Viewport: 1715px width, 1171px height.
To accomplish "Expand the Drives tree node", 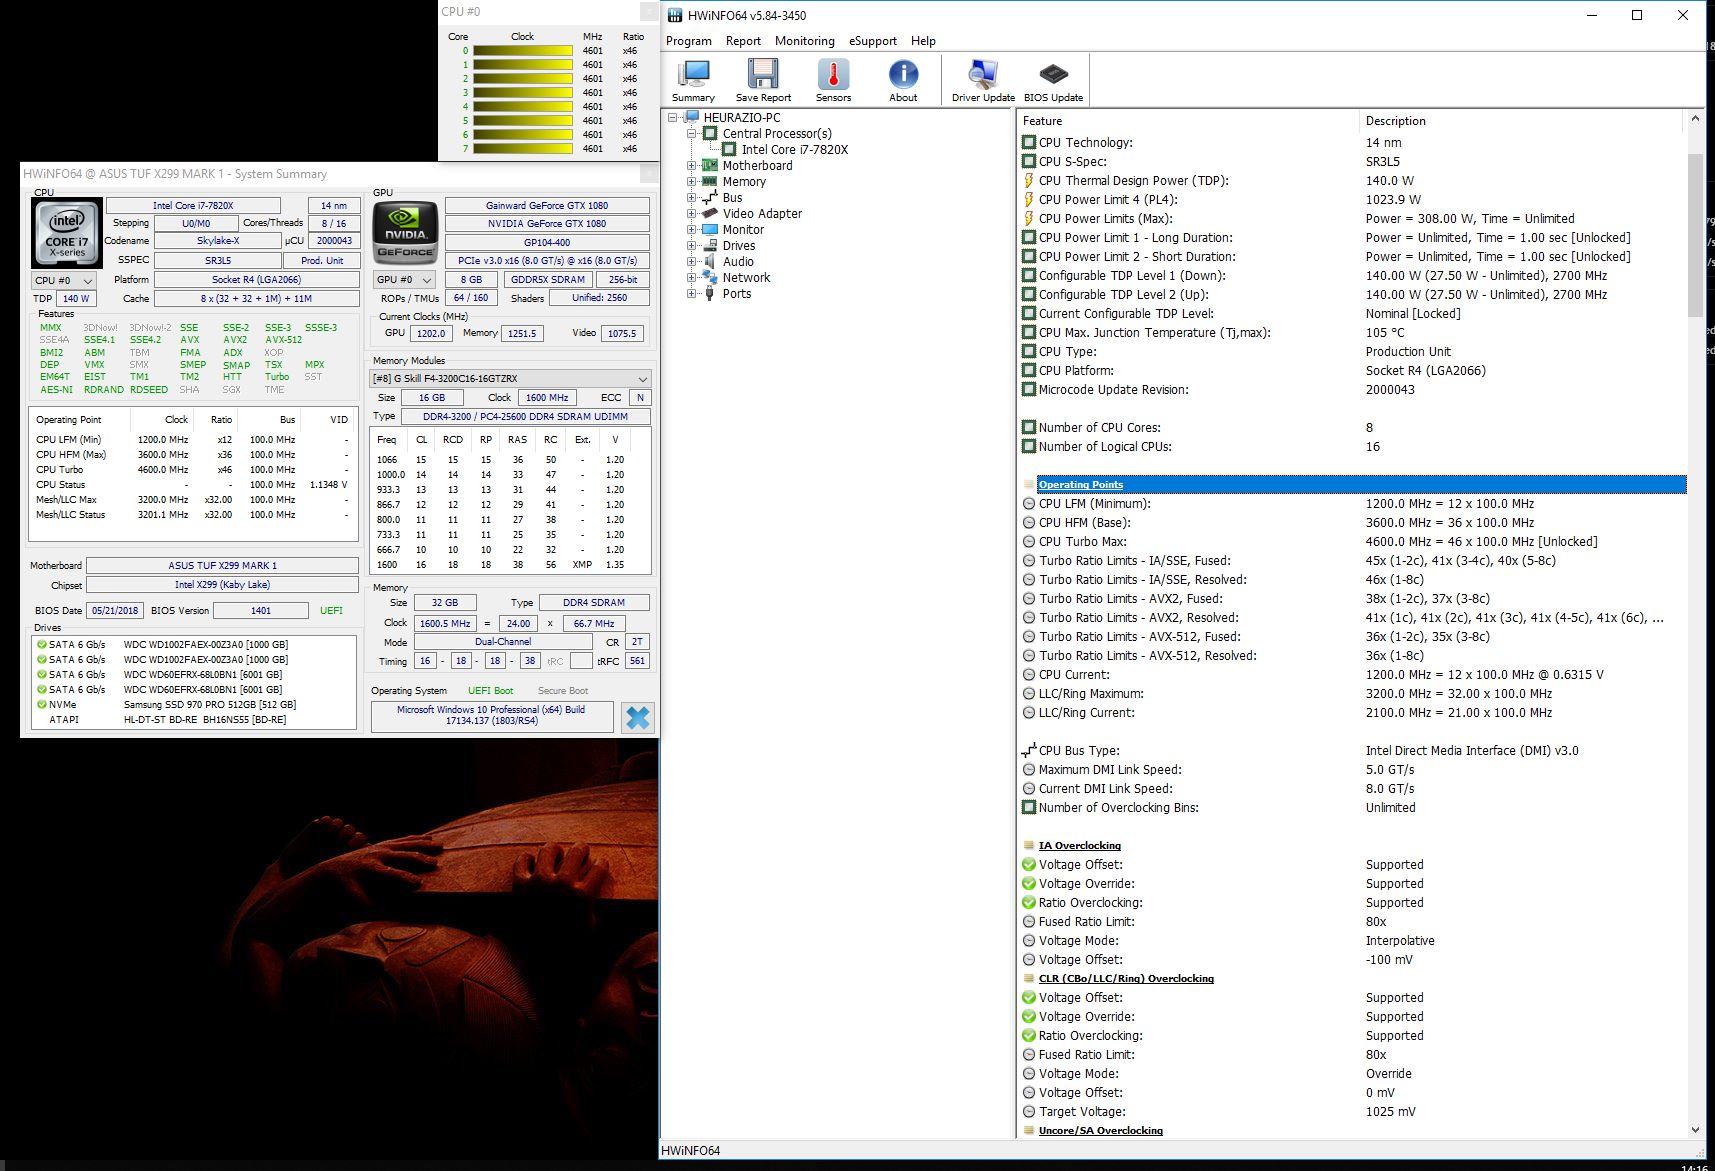I will (691, 245).
